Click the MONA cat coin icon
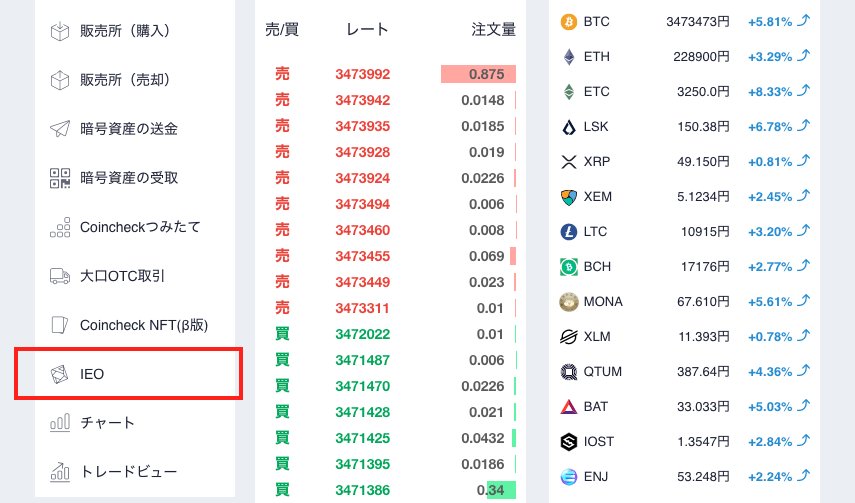This screenshot has height=503, width=855. click(x=569, y=302)
